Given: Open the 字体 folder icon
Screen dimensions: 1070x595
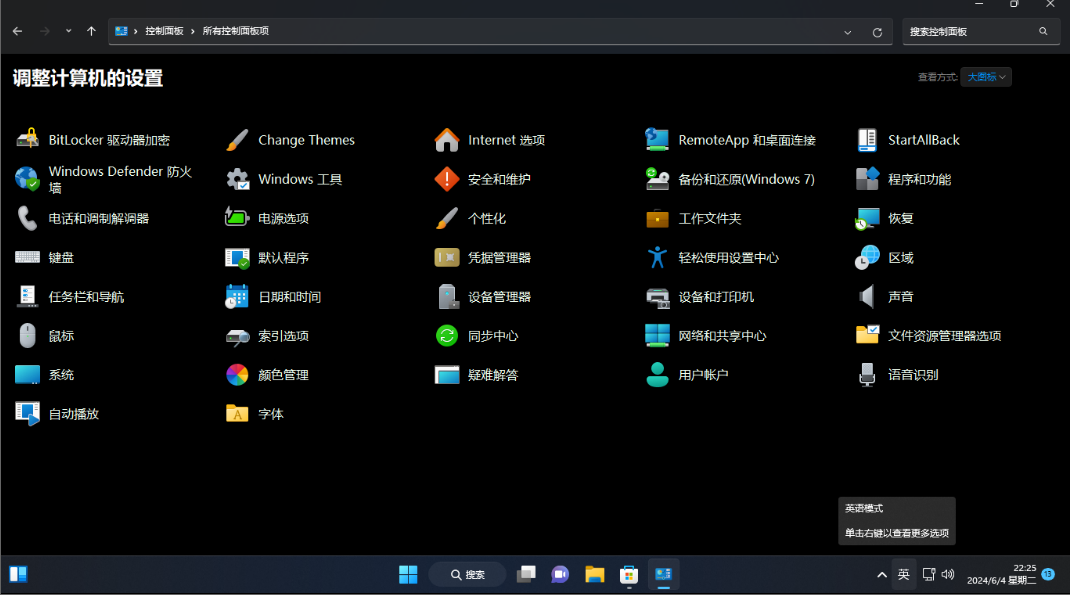Looking at the screenshot, I should 237,413.
